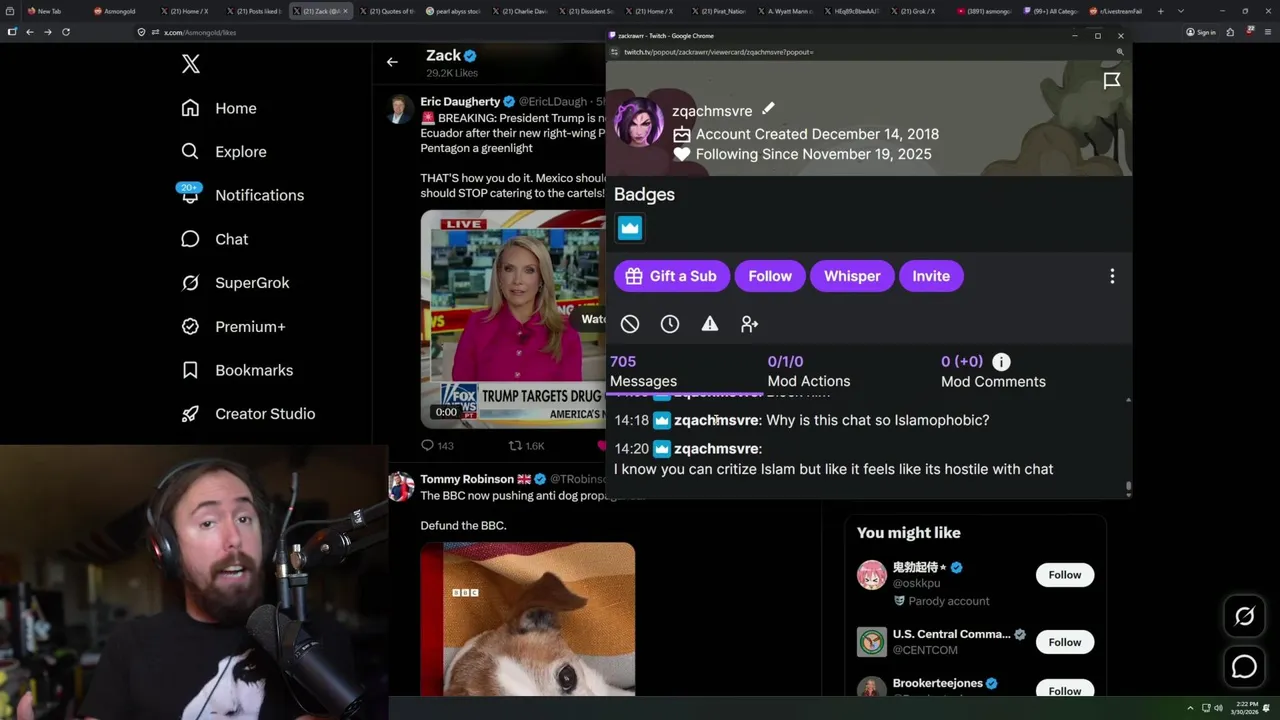Open Creator Studio in the X sidebar
This screenshot has height=720, width=1280.
[x=248, y=413]
